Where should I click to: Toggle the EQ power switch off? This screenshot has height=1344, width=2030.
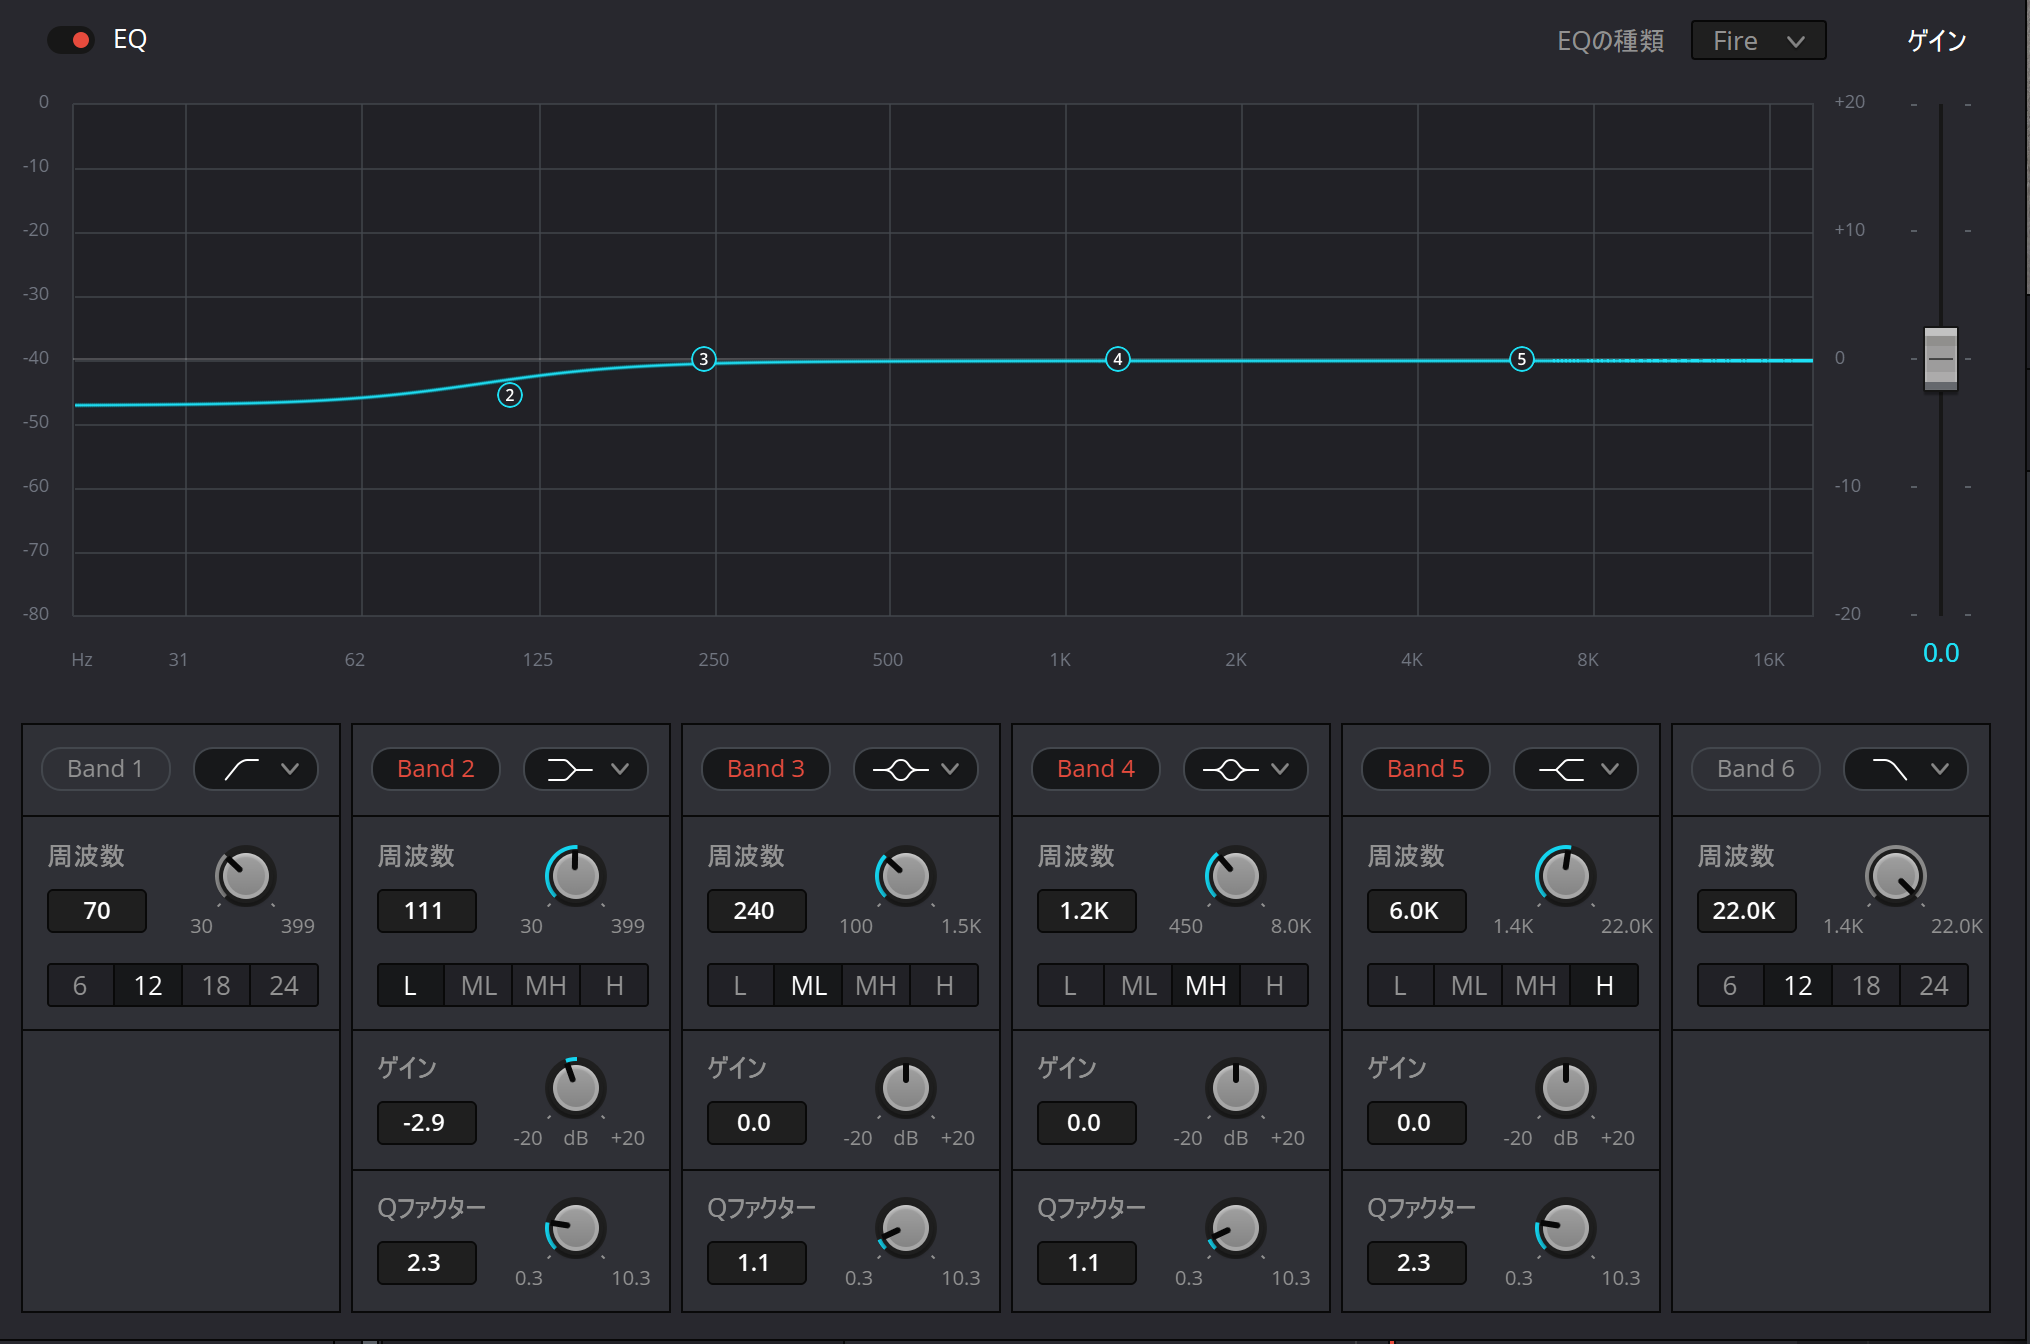(71, 40)
